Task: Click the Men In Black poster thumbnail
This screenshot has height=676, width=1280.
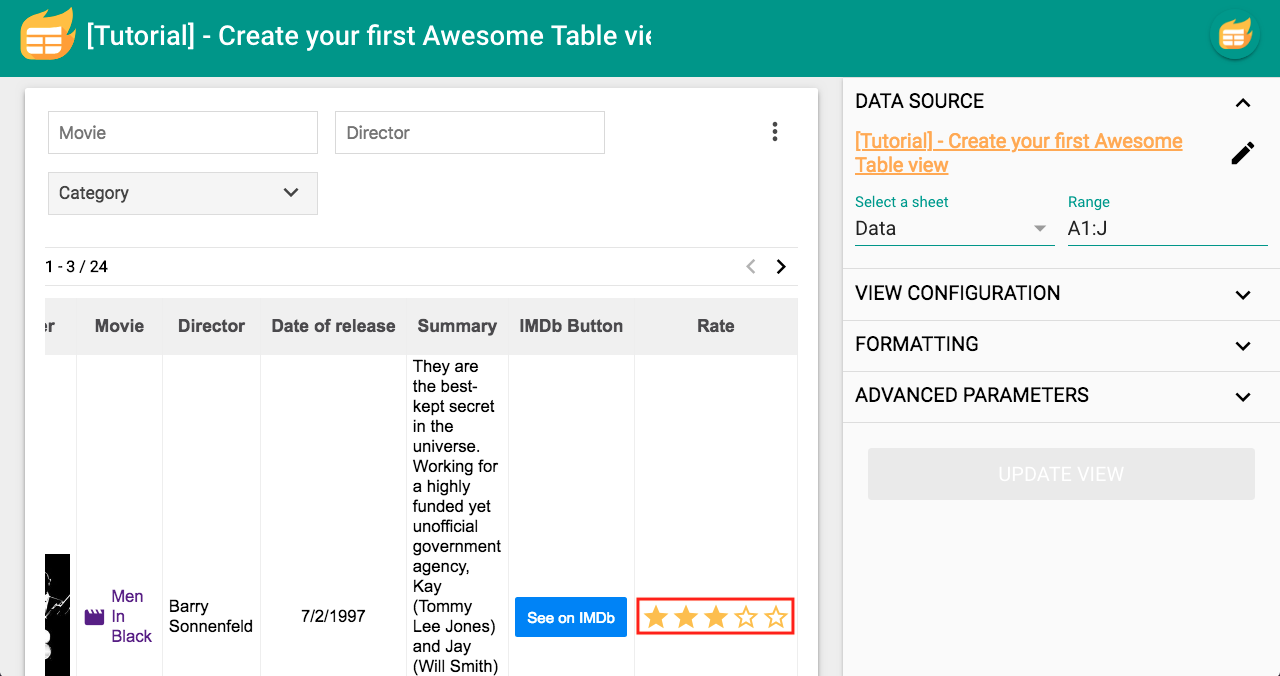Action: click(x=58, y=615)
